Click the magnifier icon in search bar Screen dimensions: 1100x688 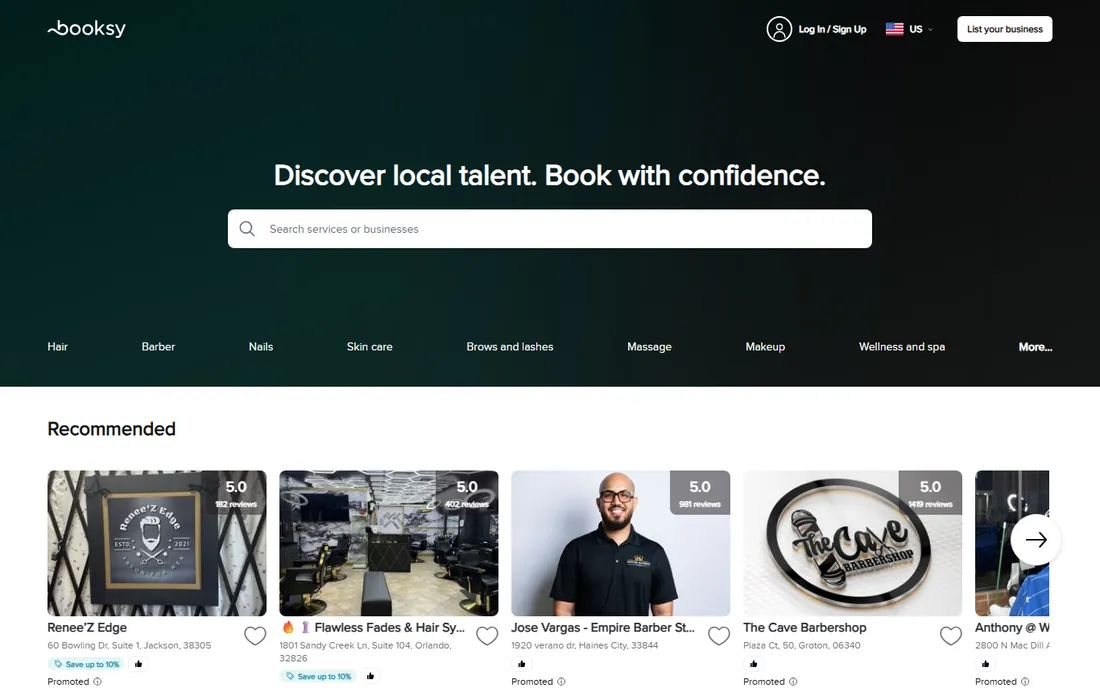247,229
